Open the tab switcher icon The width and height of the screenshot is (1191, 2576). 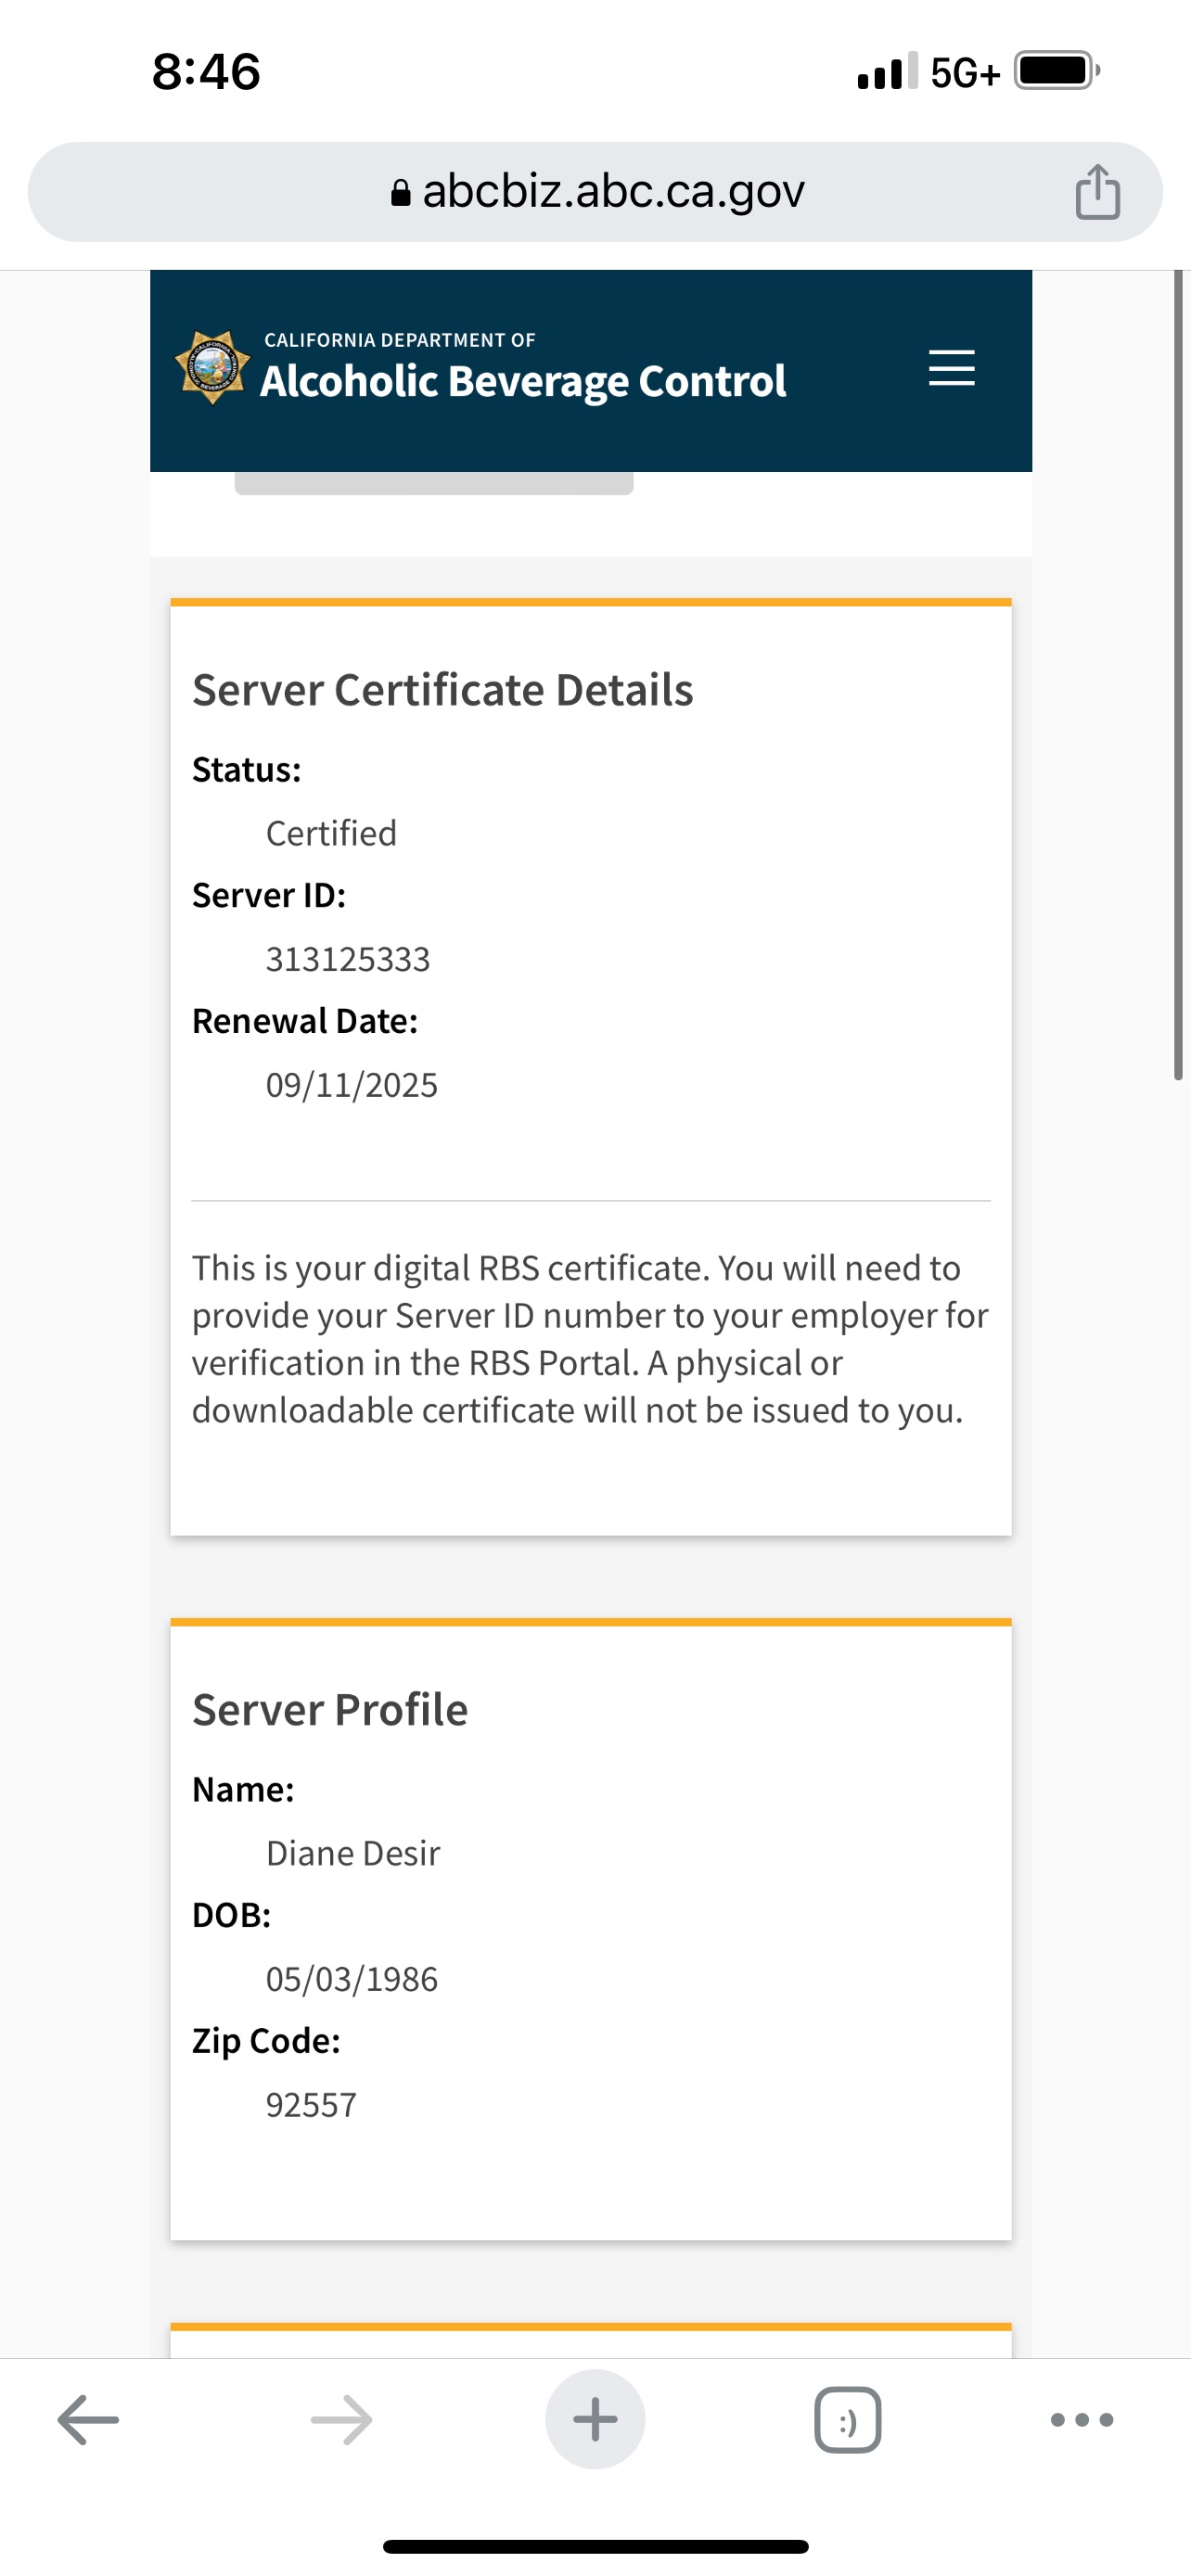[x=847, y=2420]
